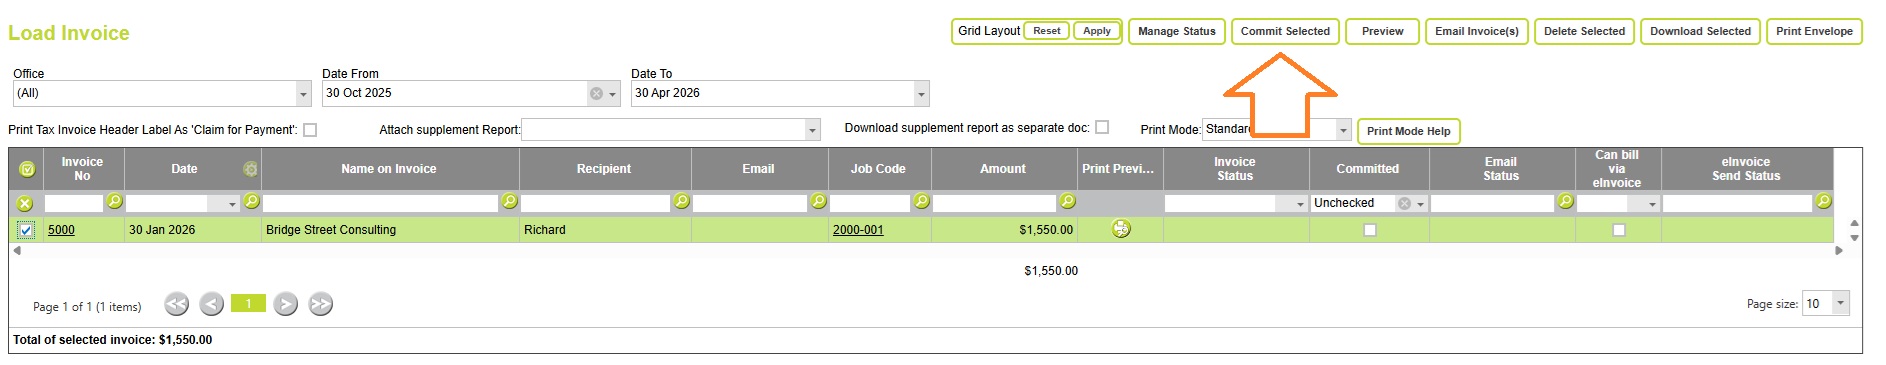Uncheck the row checkbox for invoice 5000
Screen dimensions: 1886x365
[x=26, y=230]
